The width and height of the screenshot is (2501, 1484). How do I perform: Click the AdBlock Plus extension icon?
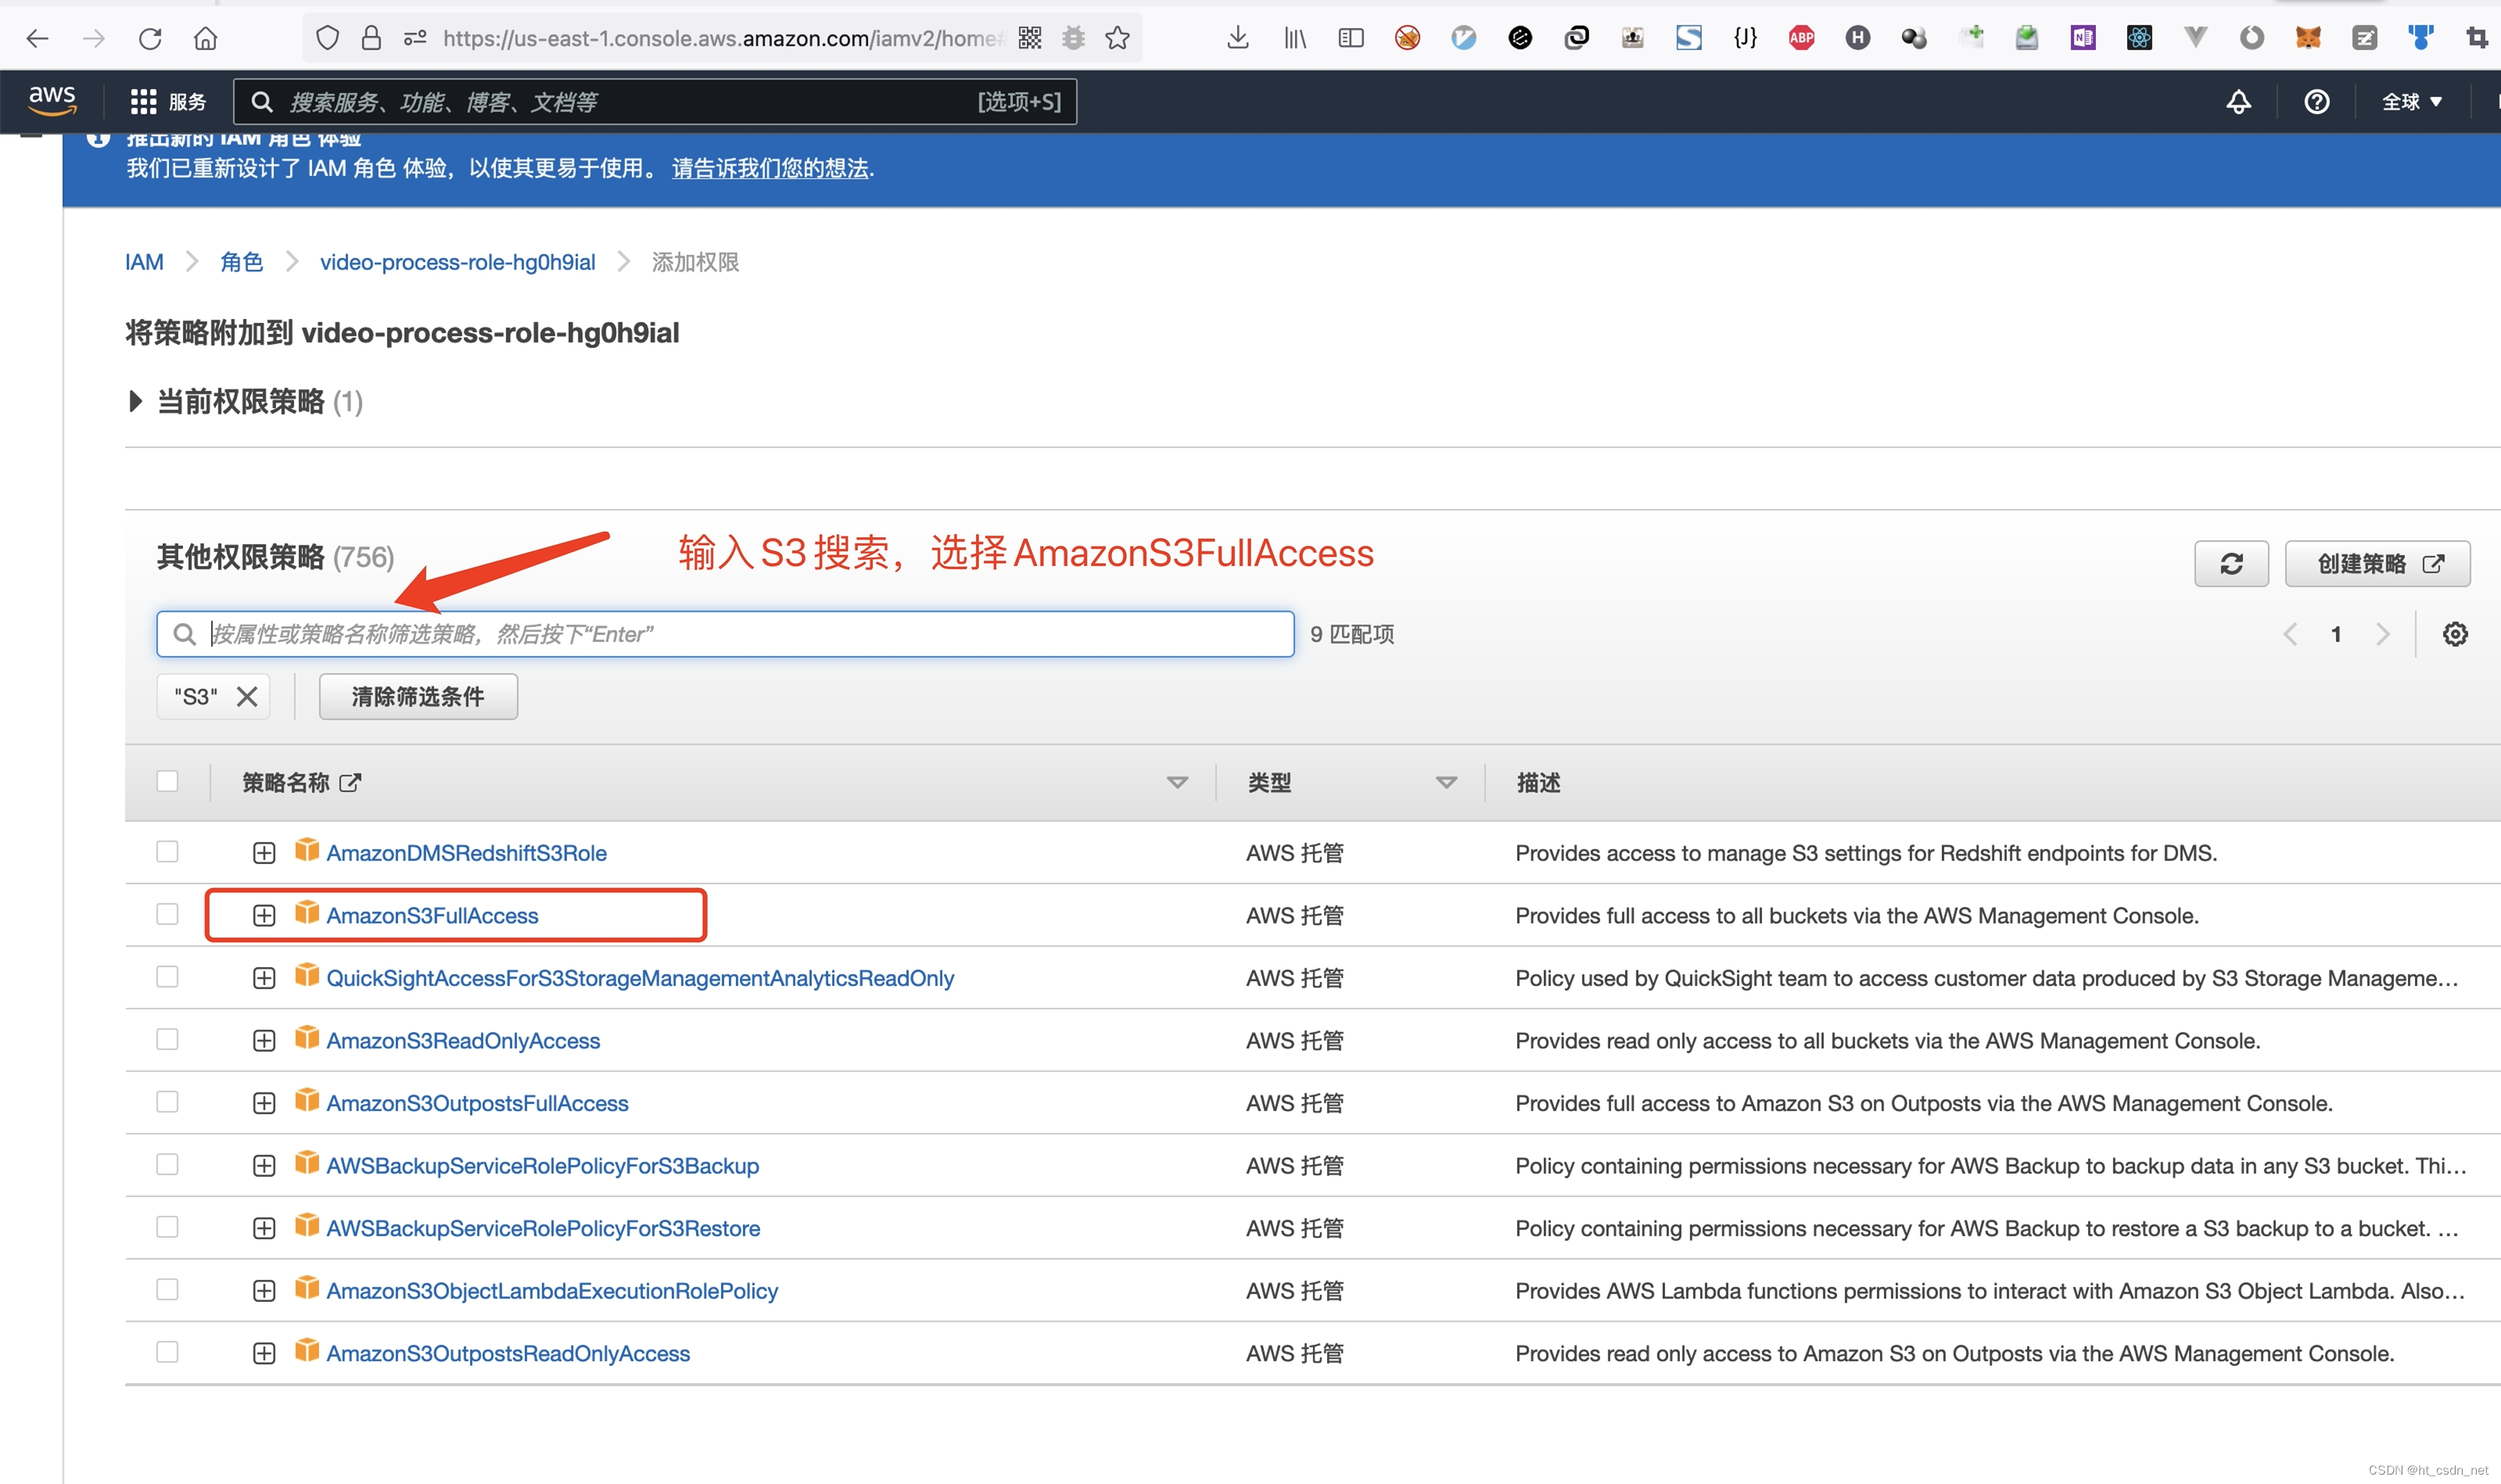click(1802, 38)
